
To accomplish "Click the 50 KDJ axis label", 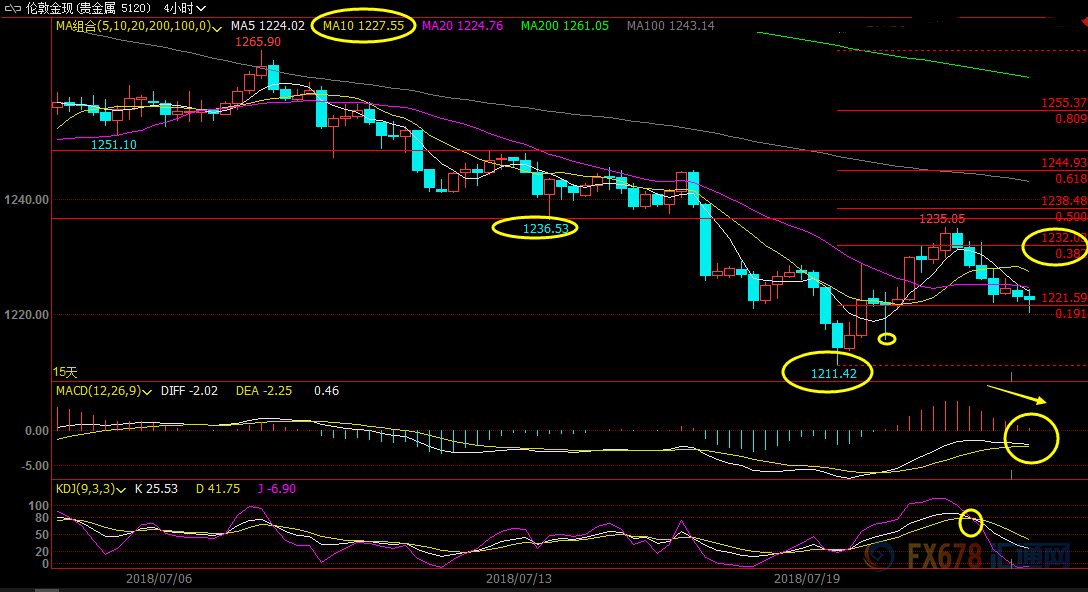I will point(42,534).
